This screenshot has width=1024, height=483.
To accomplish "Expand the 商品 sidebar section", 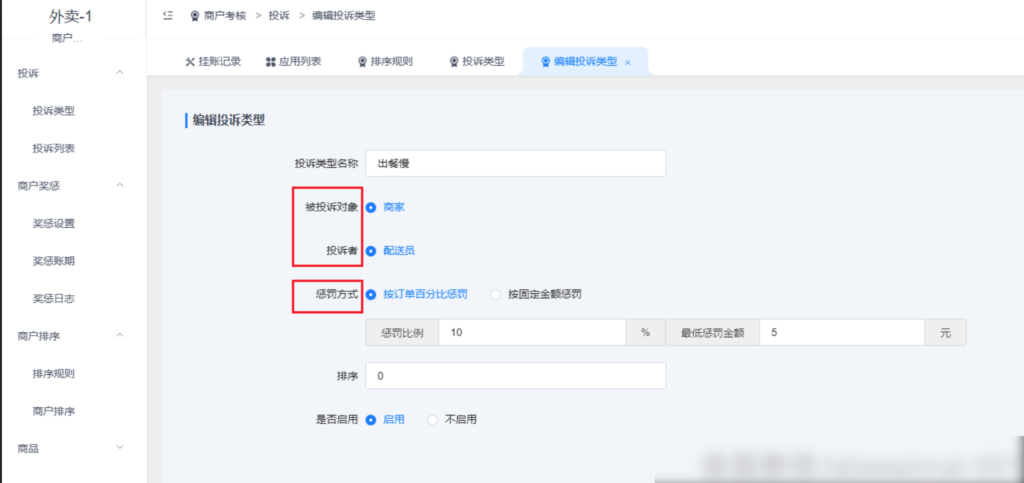I will [120, 448].
